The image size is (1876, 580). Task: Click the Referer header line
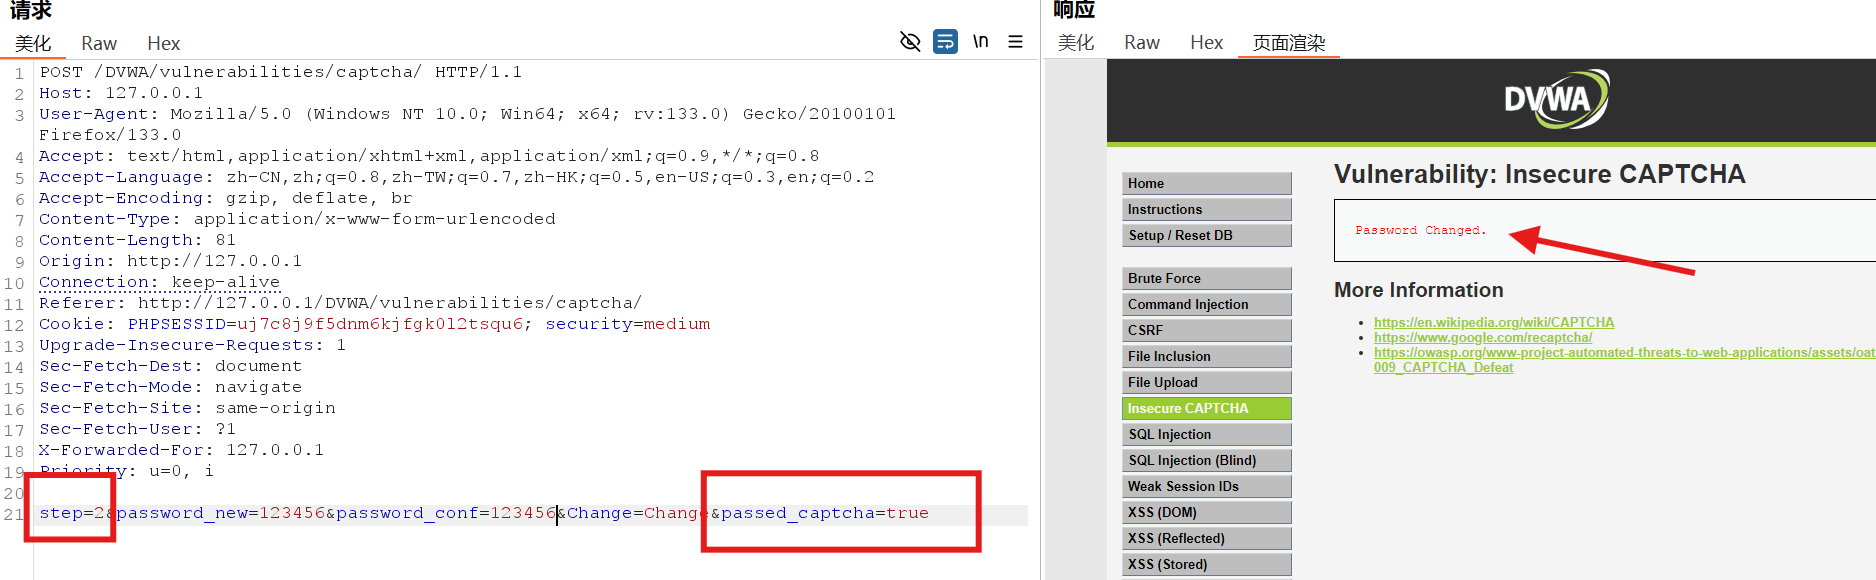point(340,303)
